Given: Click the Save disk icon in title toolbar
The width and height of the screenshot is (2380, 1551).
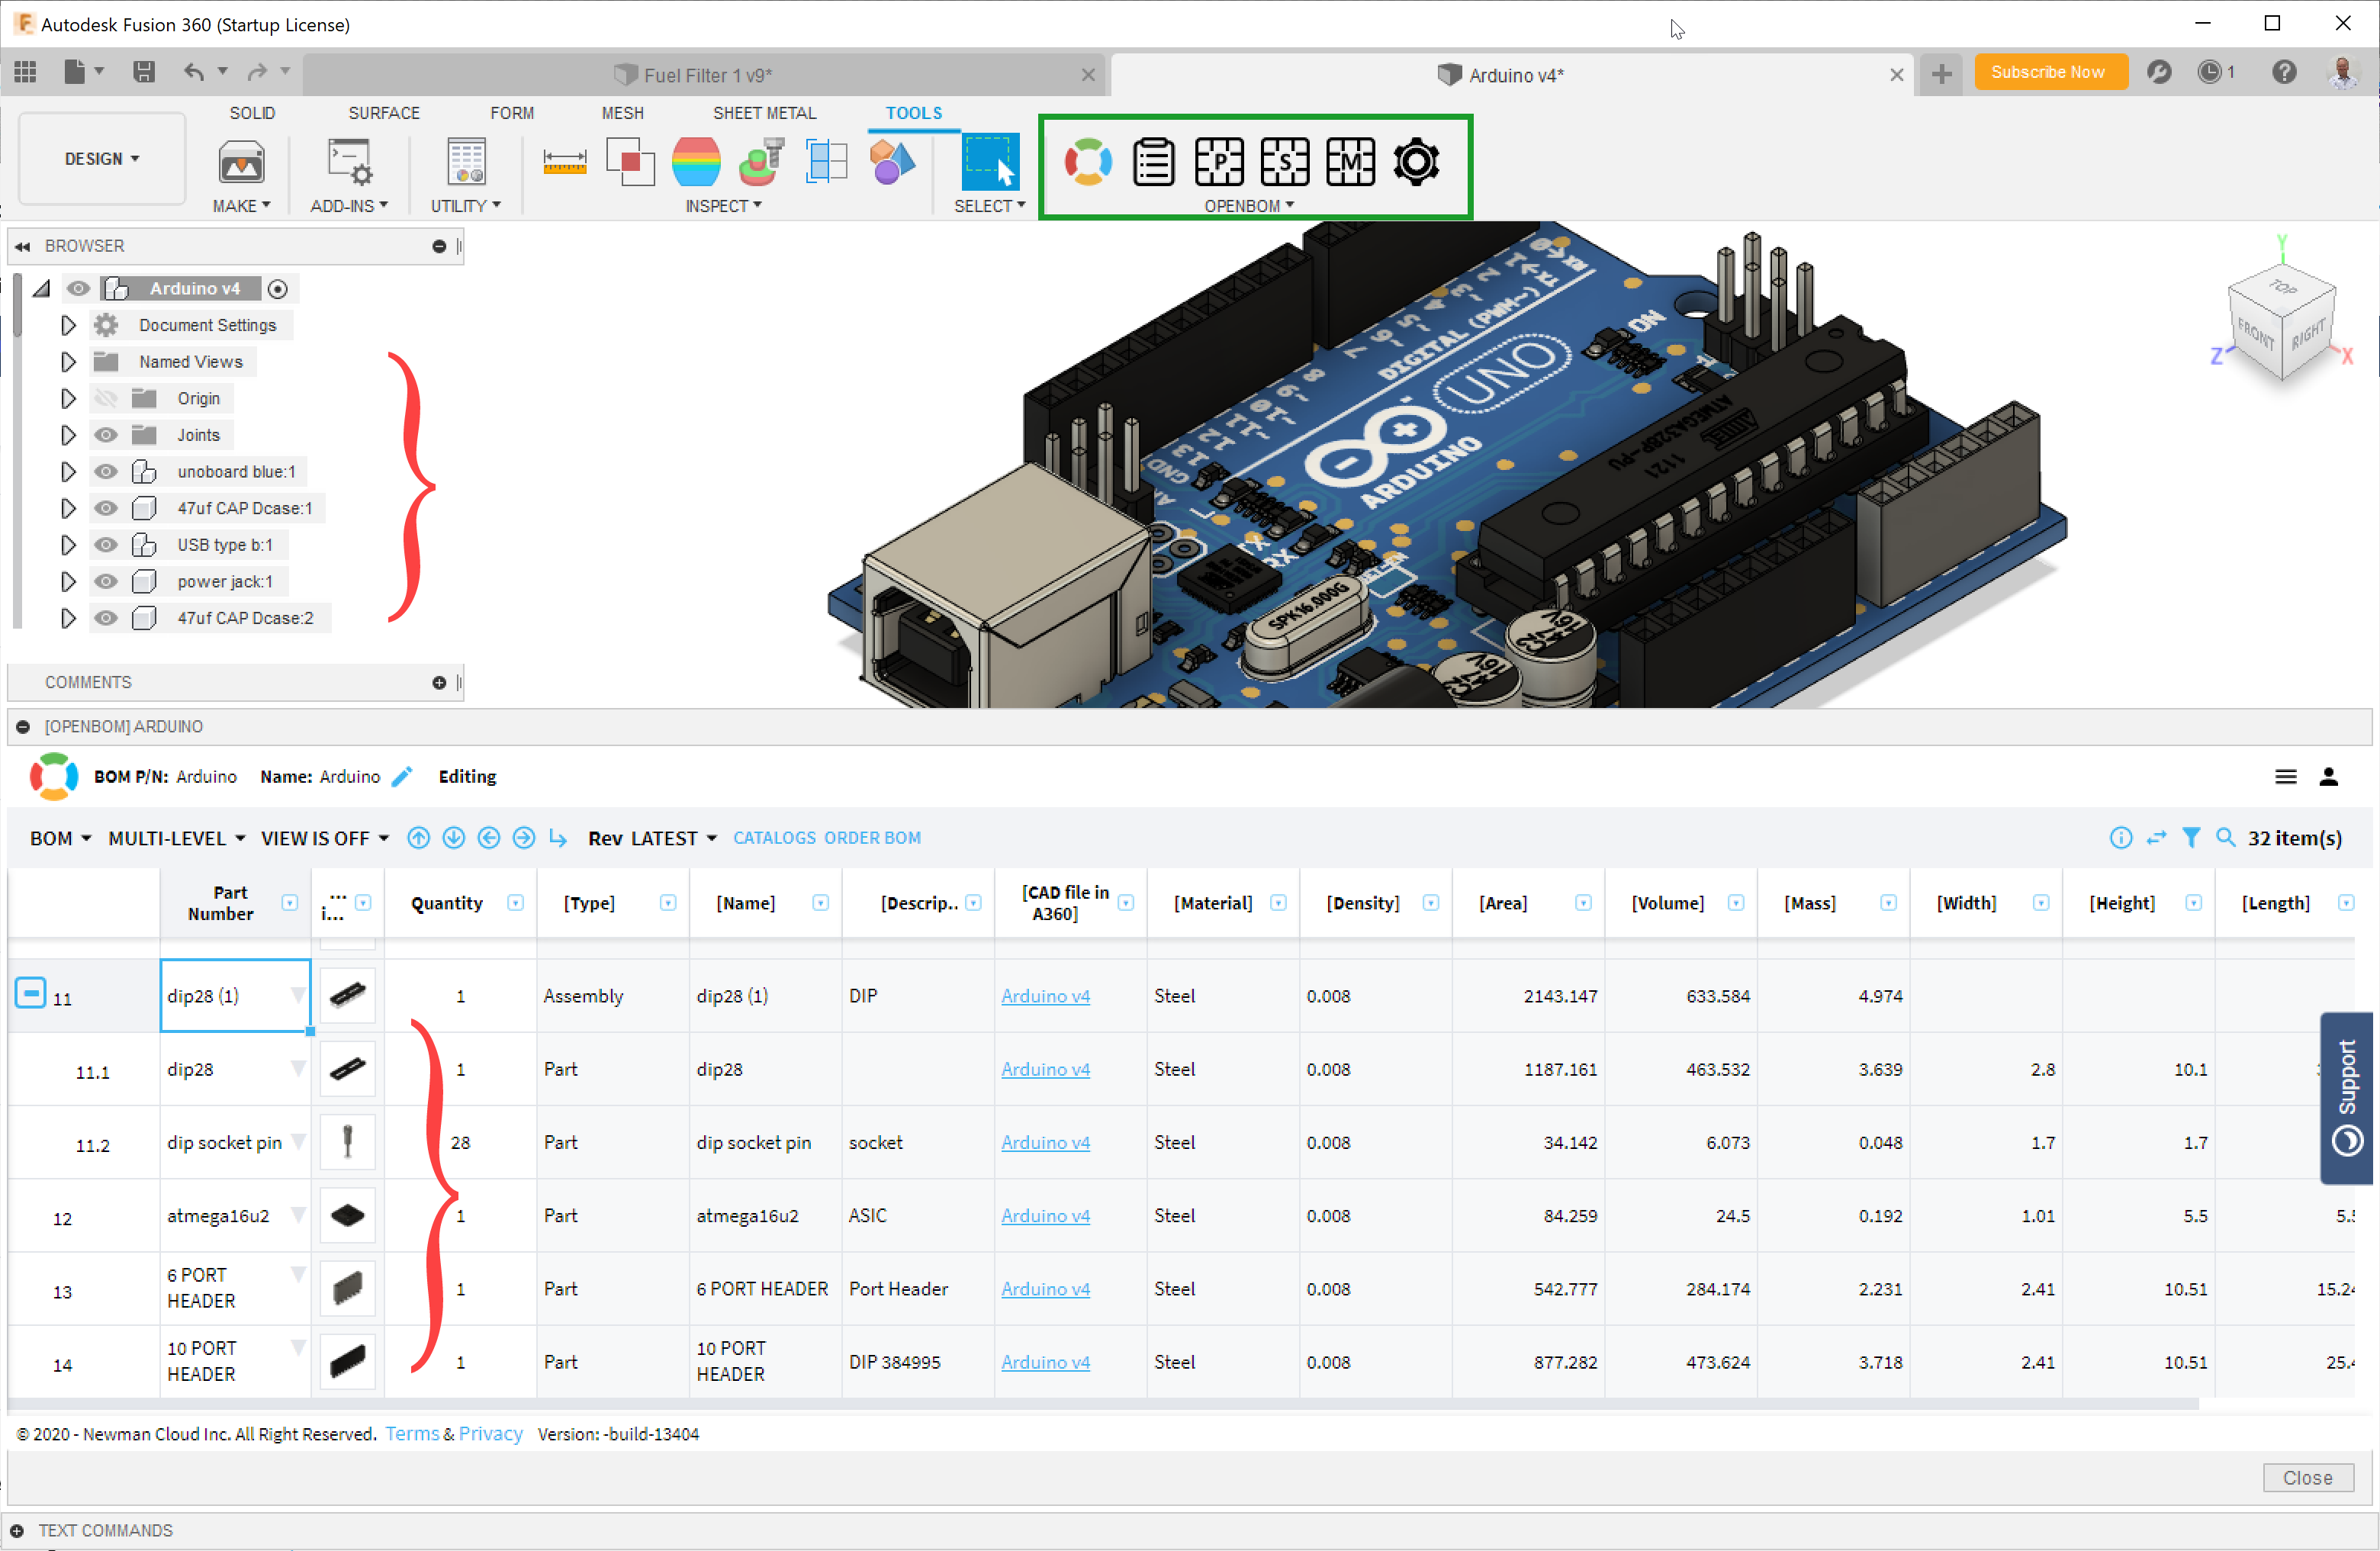Looking at the screenshot, I should click(144, 72).
